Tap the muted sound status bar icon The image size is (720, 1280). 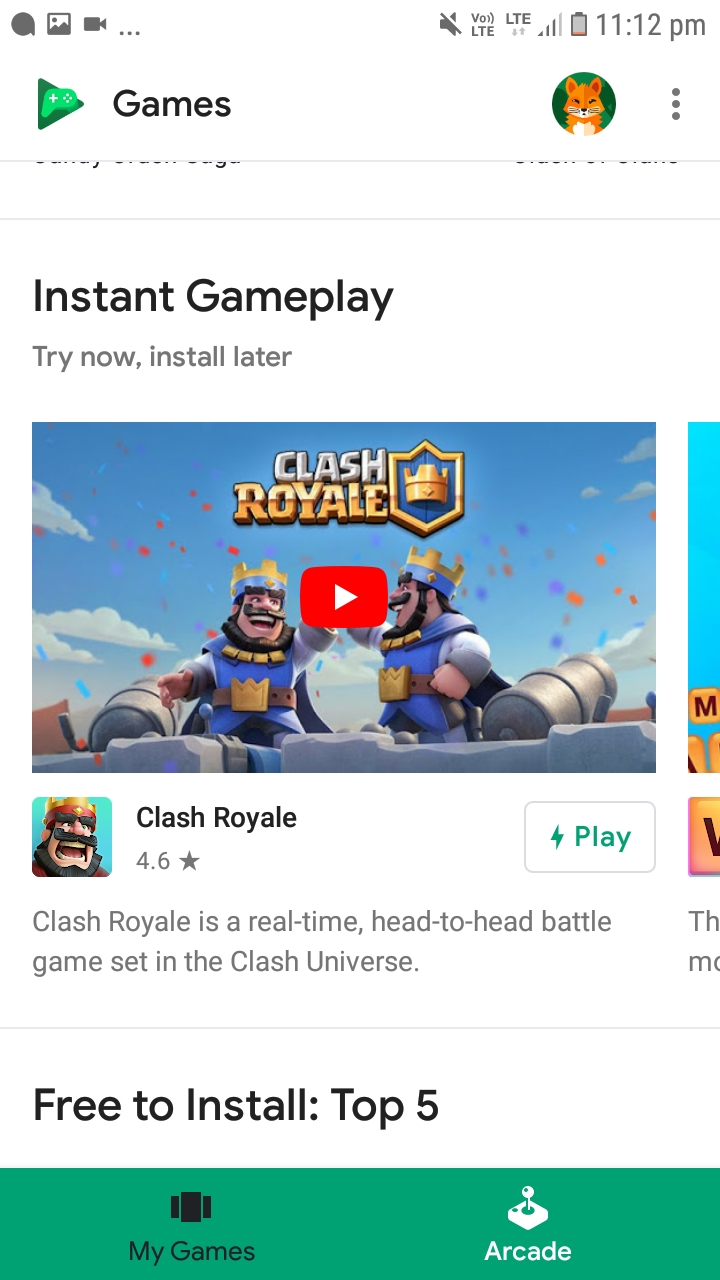450,24
